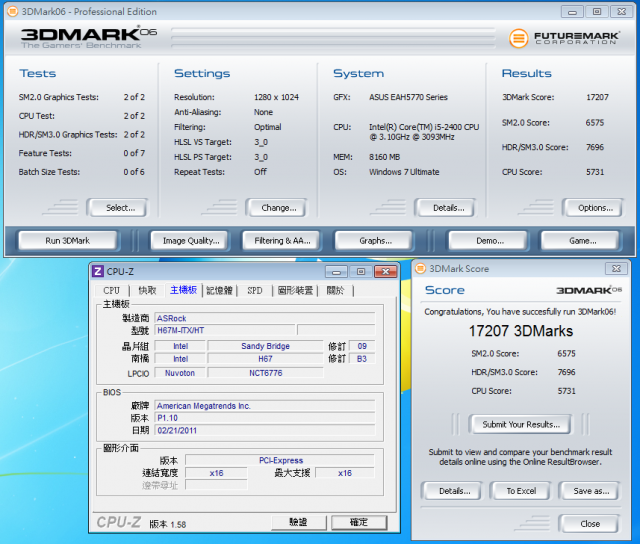This screenshot has height=544, width=640.
Task: Click the Intel Core i5-2400 CPU text
Action: pos(424,132)
